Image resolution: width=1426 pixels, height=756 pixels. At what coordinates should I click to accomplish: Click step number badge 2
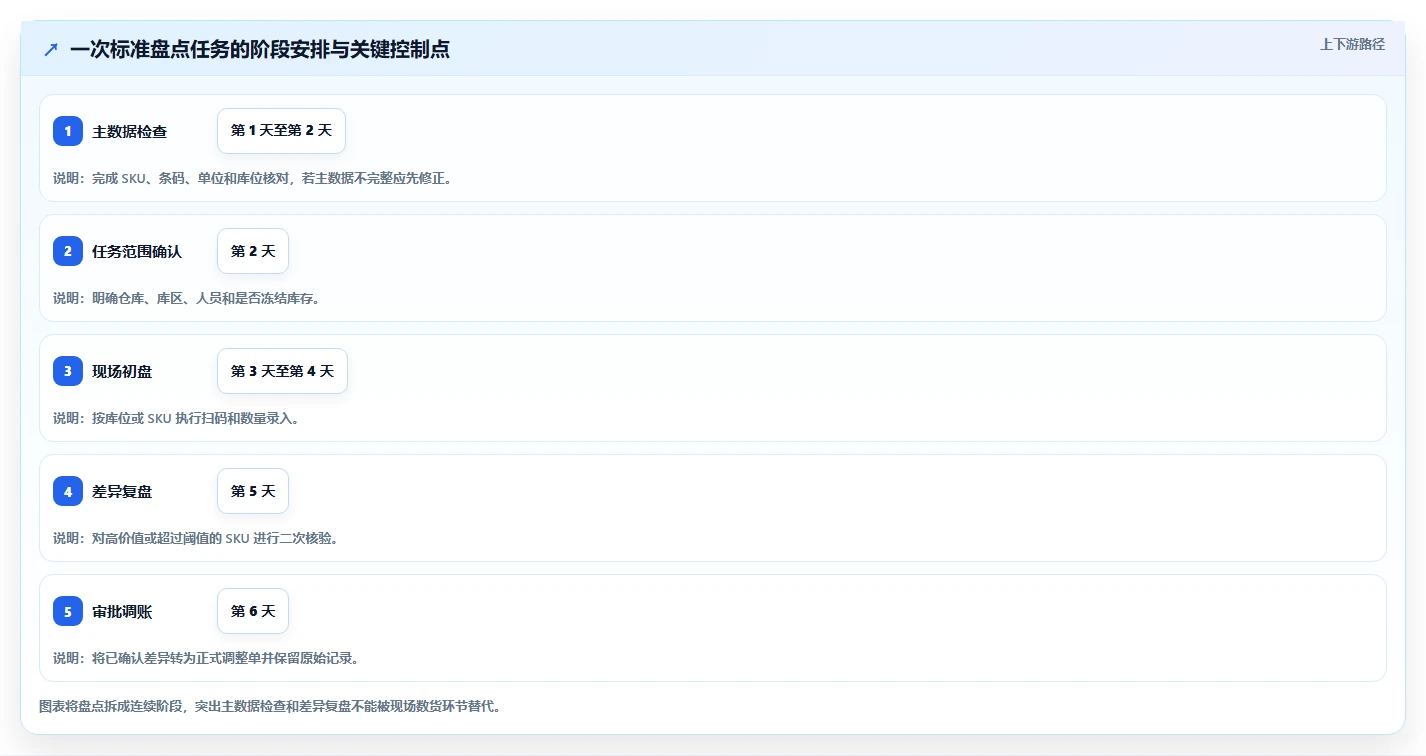coord(68,251)
